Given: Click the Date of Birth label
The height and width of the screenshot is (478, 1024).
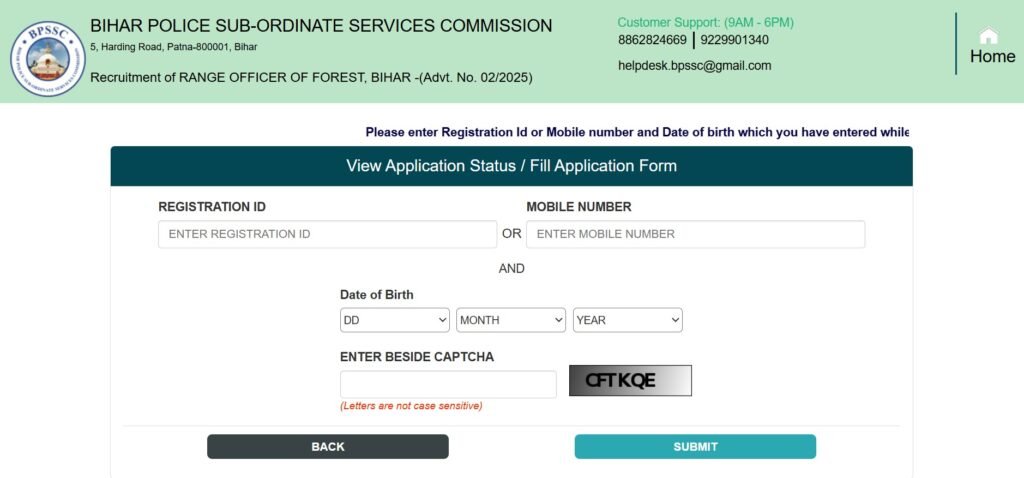Looking at the screenshot, I should [377, 295].
